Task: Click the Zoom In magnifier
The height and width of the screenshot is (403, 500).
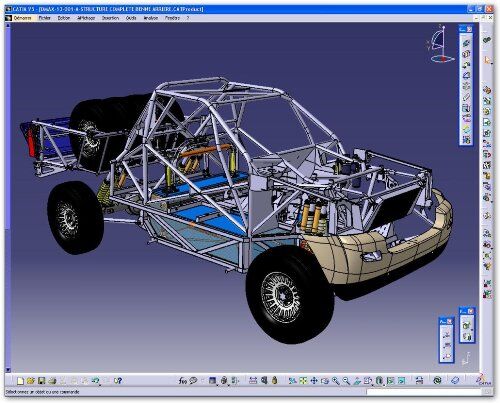Action: point(336,380)
